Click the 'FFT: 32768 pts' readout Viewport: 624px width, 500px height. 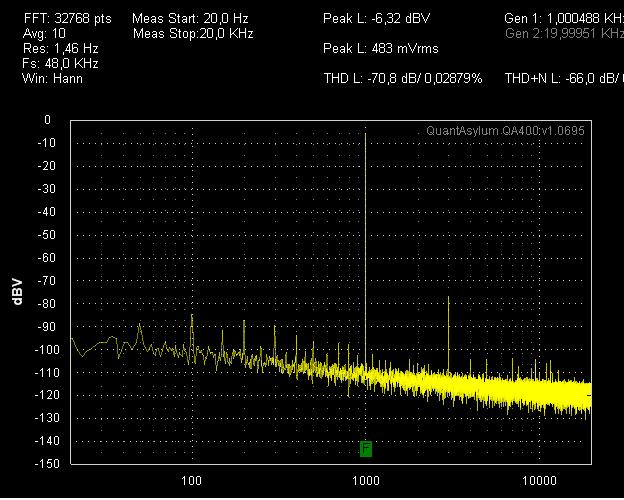[68, 18]
